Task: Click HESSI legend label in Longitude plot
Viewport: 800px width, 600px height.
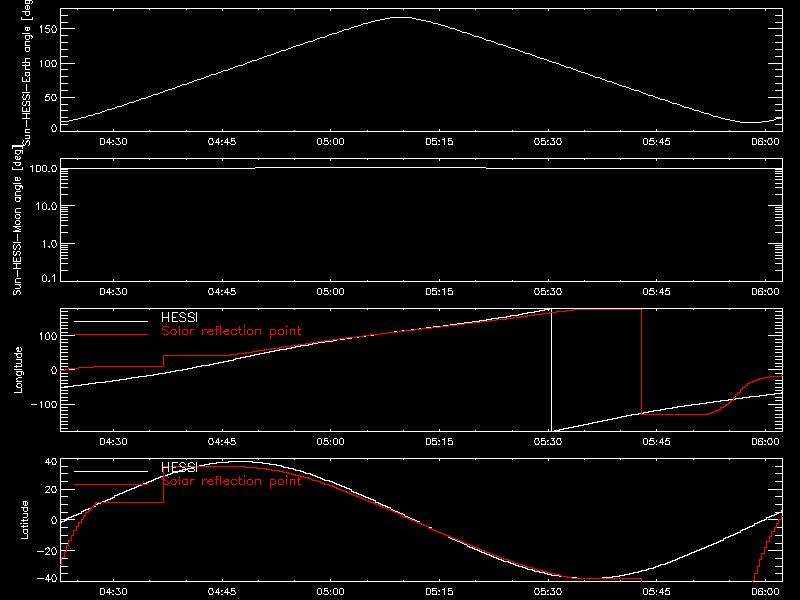Action: 179,317
